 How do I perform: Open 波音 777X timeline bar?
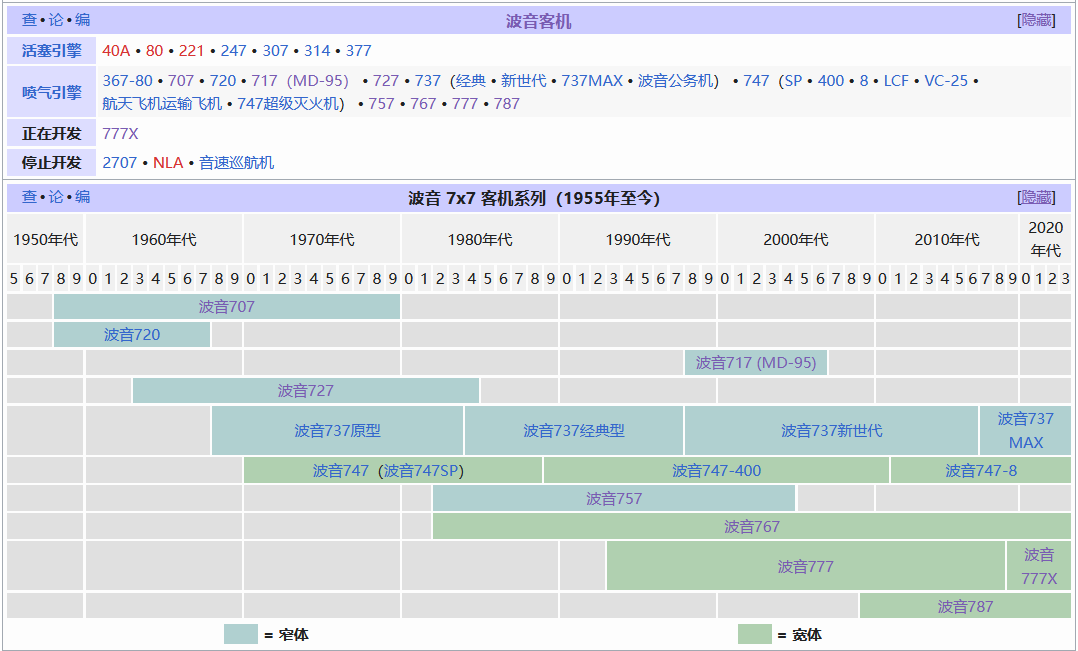(x=1039, y=566)
